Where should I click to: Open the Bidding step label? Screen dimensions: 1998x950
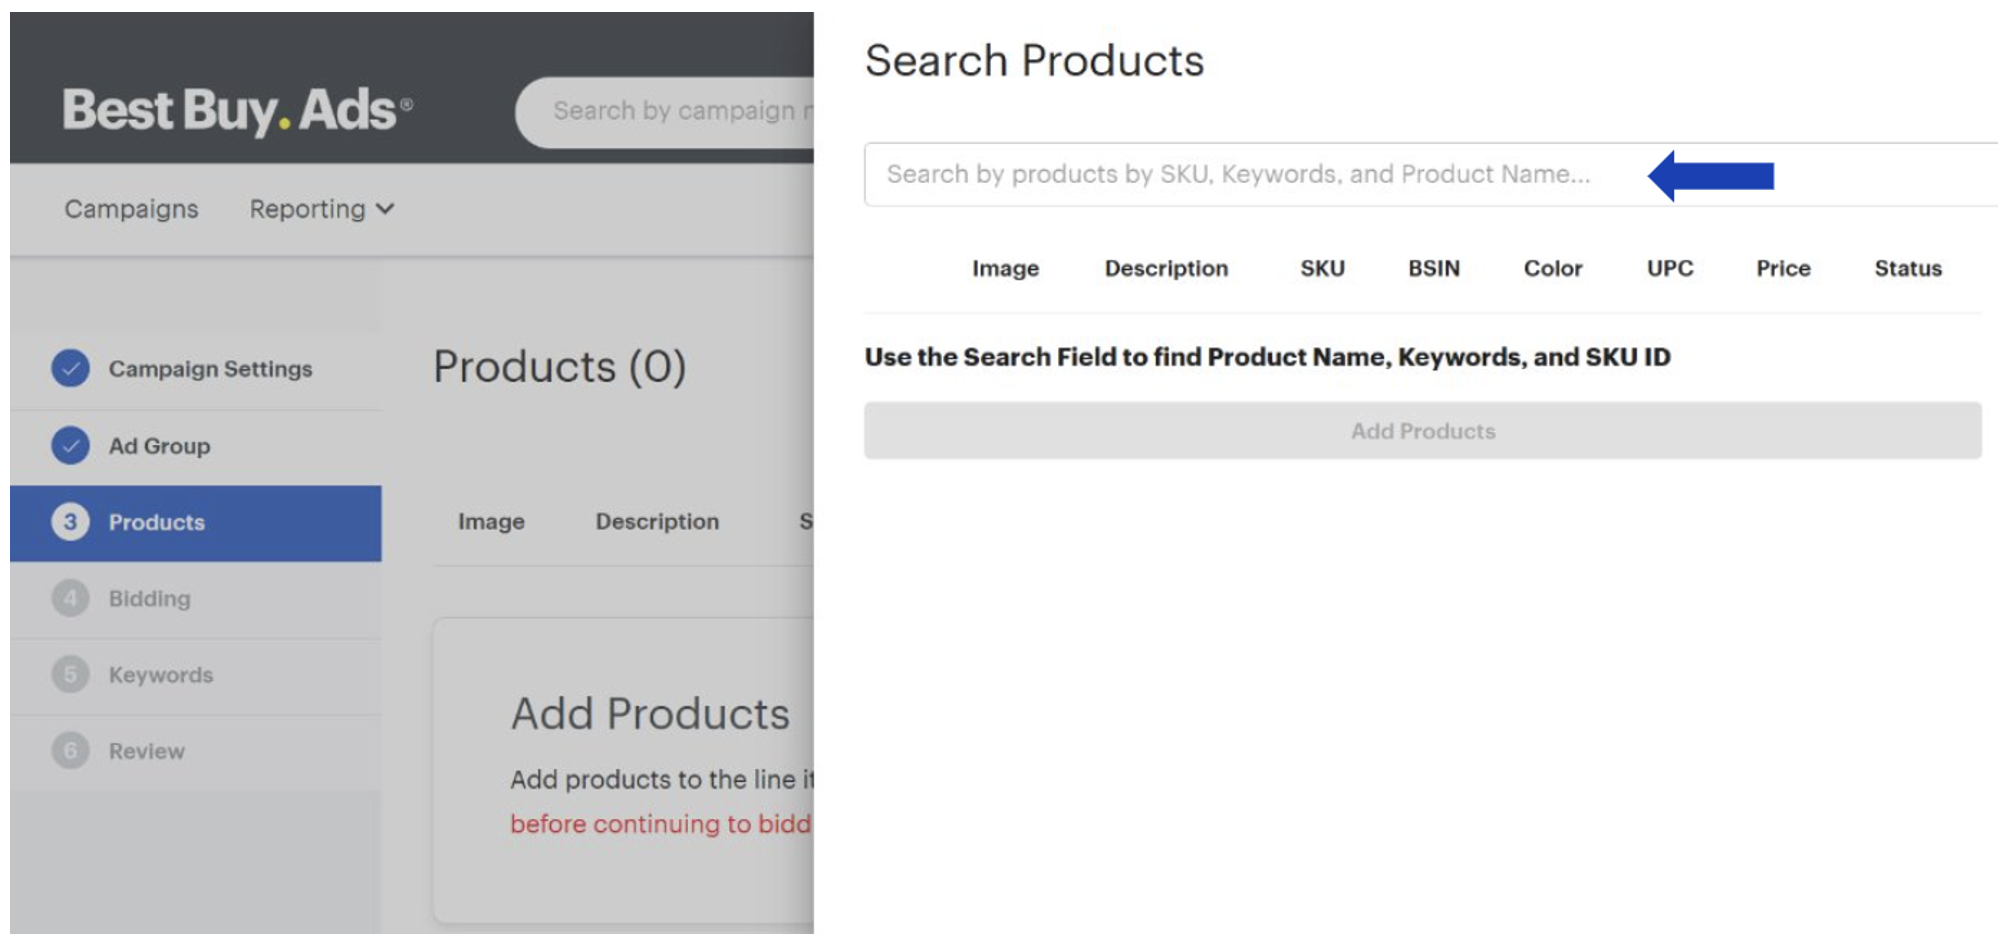(x=149, y=599)
